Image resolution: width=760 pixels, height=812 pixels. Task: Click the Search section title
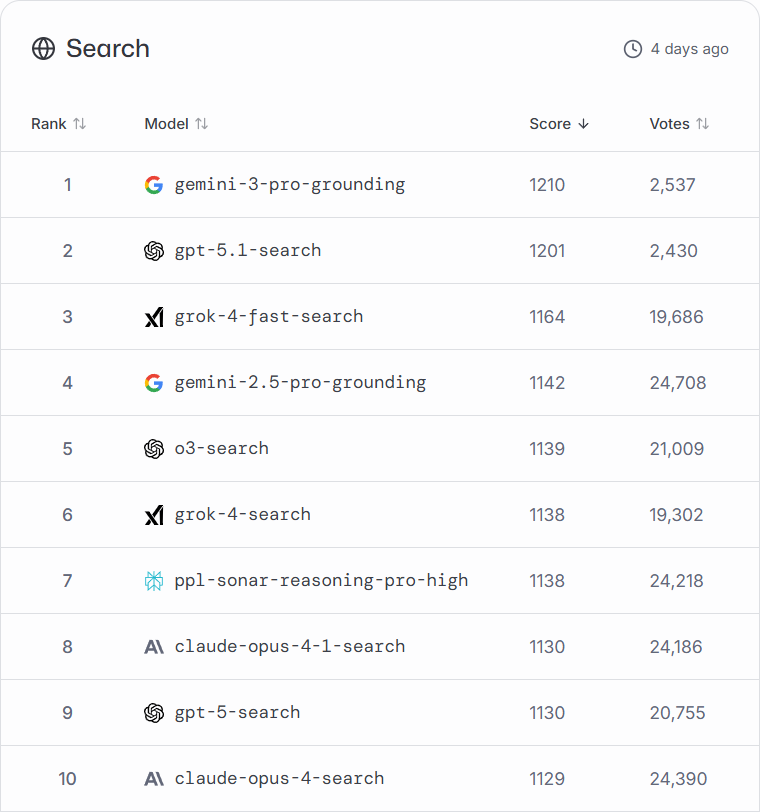click(x=108, y=49)
